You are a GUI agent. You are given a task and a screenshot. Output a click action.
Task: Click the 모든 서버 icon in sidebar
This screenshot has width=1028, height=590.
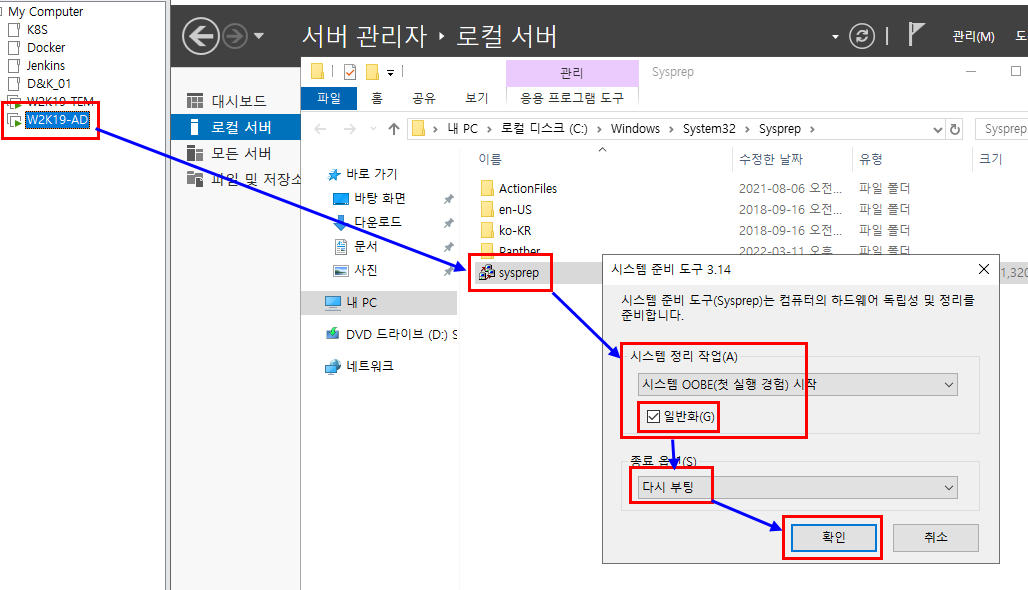coord(195,153)
